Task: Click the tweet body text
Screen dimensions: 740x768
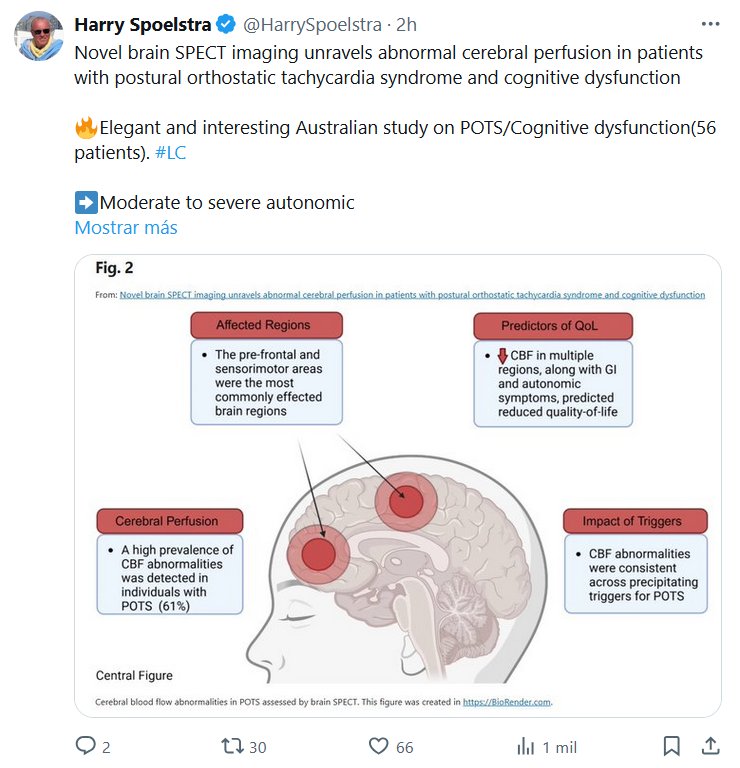Action: click(388, 64)
